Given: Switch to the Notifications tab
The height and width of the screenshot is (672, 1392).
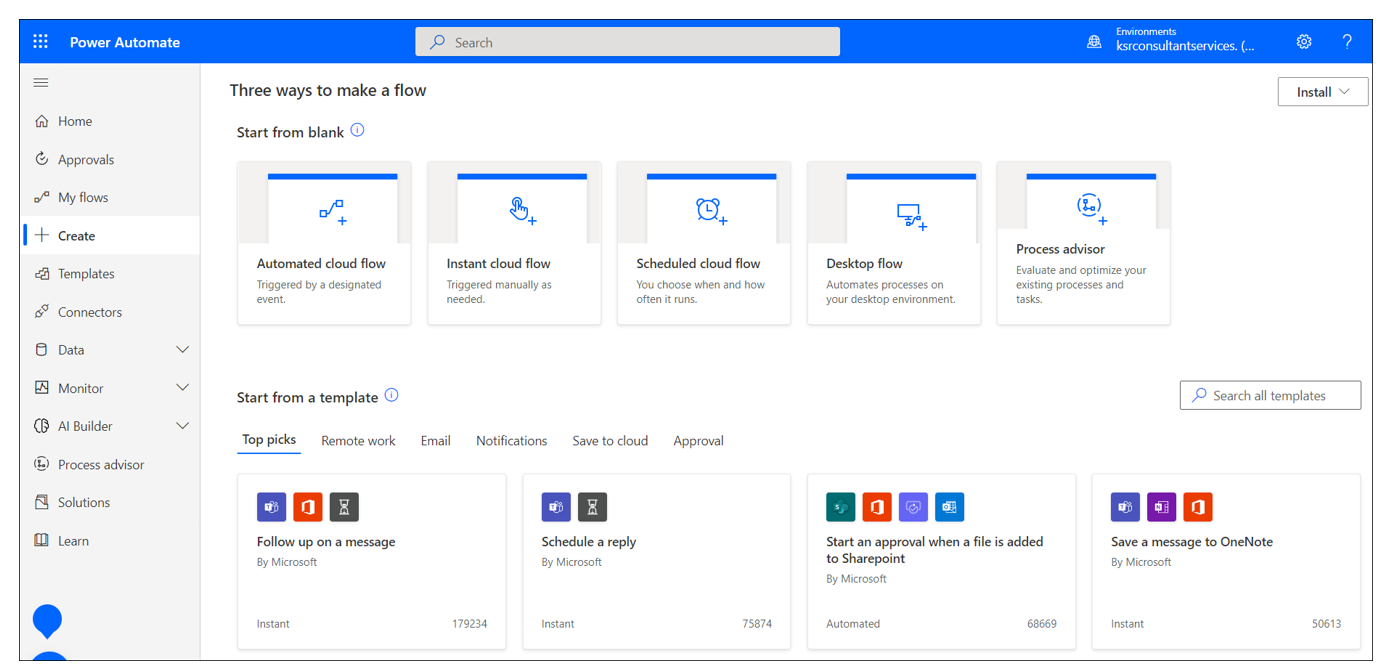Looking at the screenshot, I should pyautogui.click(x=511, y=441).
